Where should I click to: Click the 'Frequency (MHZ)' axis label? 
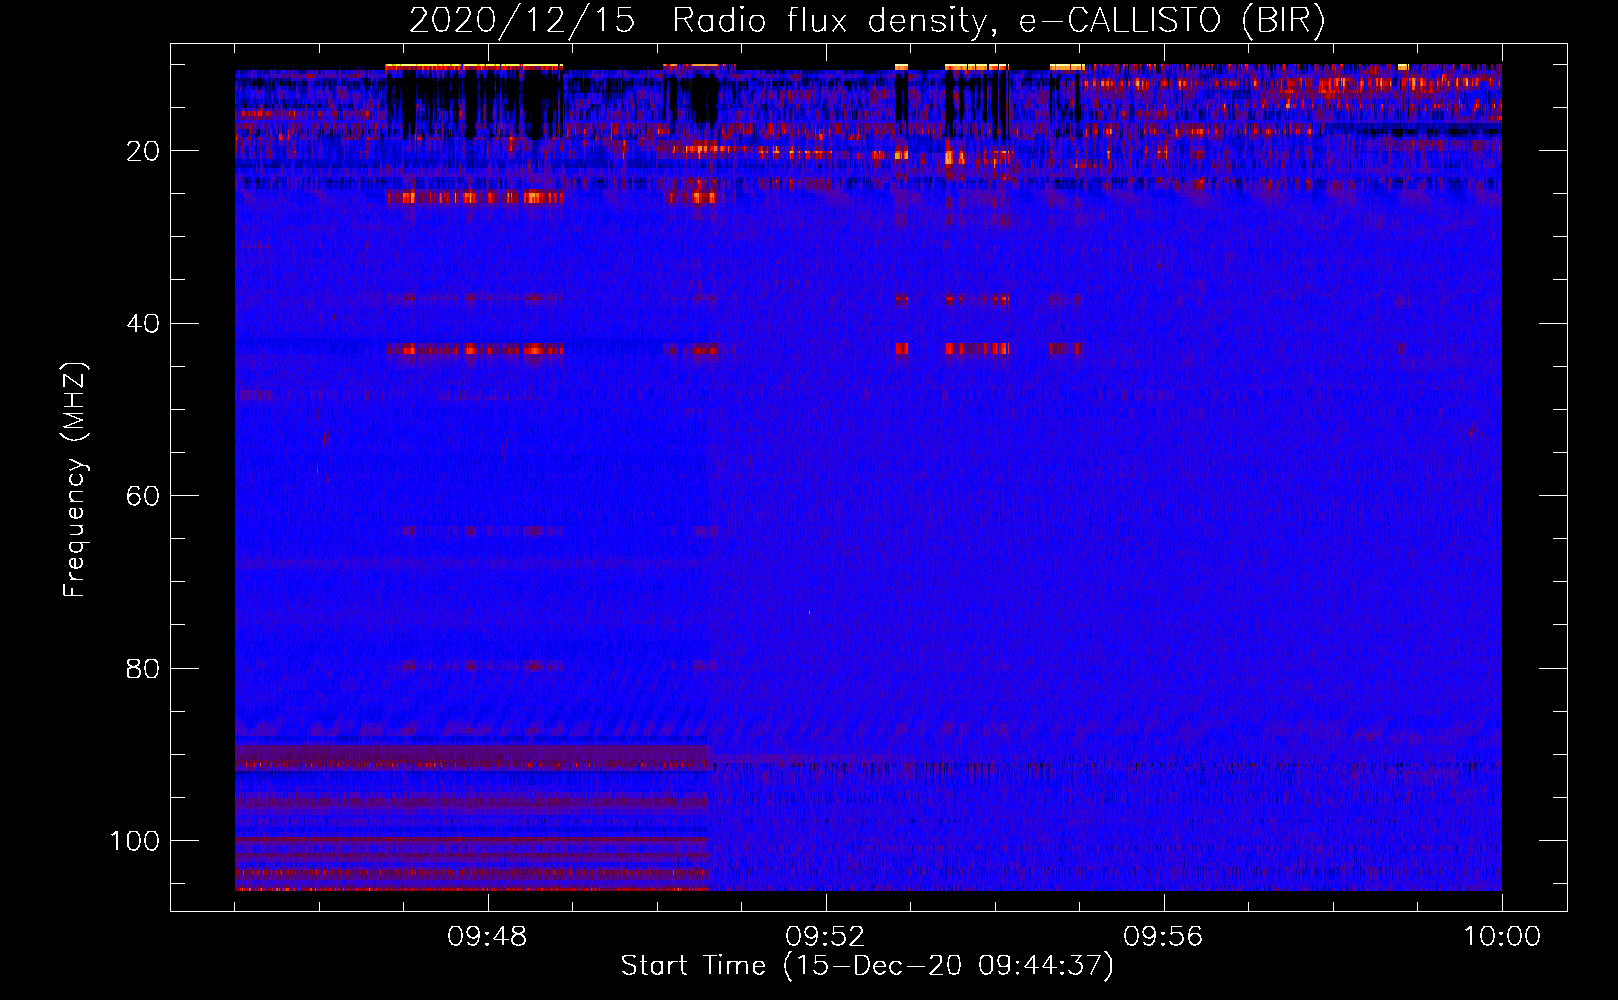76,479
